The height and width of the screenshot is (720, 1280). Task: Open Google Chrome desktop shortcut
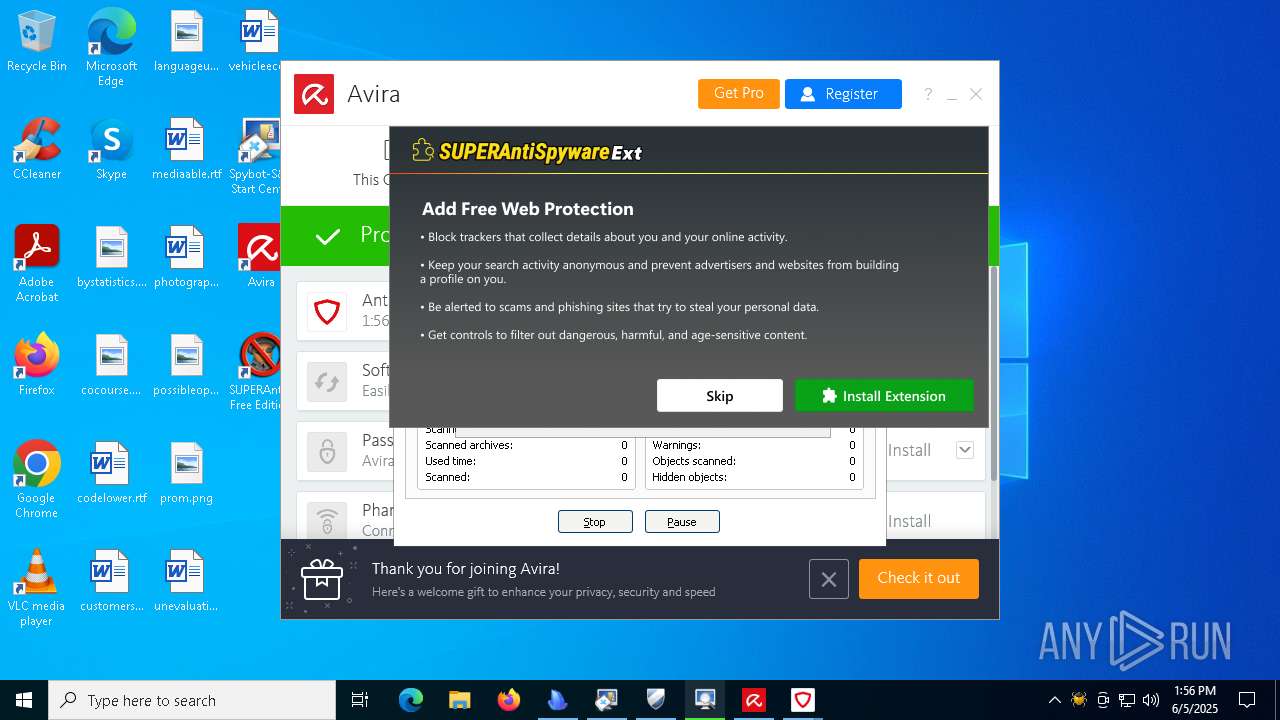click(x=37, y=480)
